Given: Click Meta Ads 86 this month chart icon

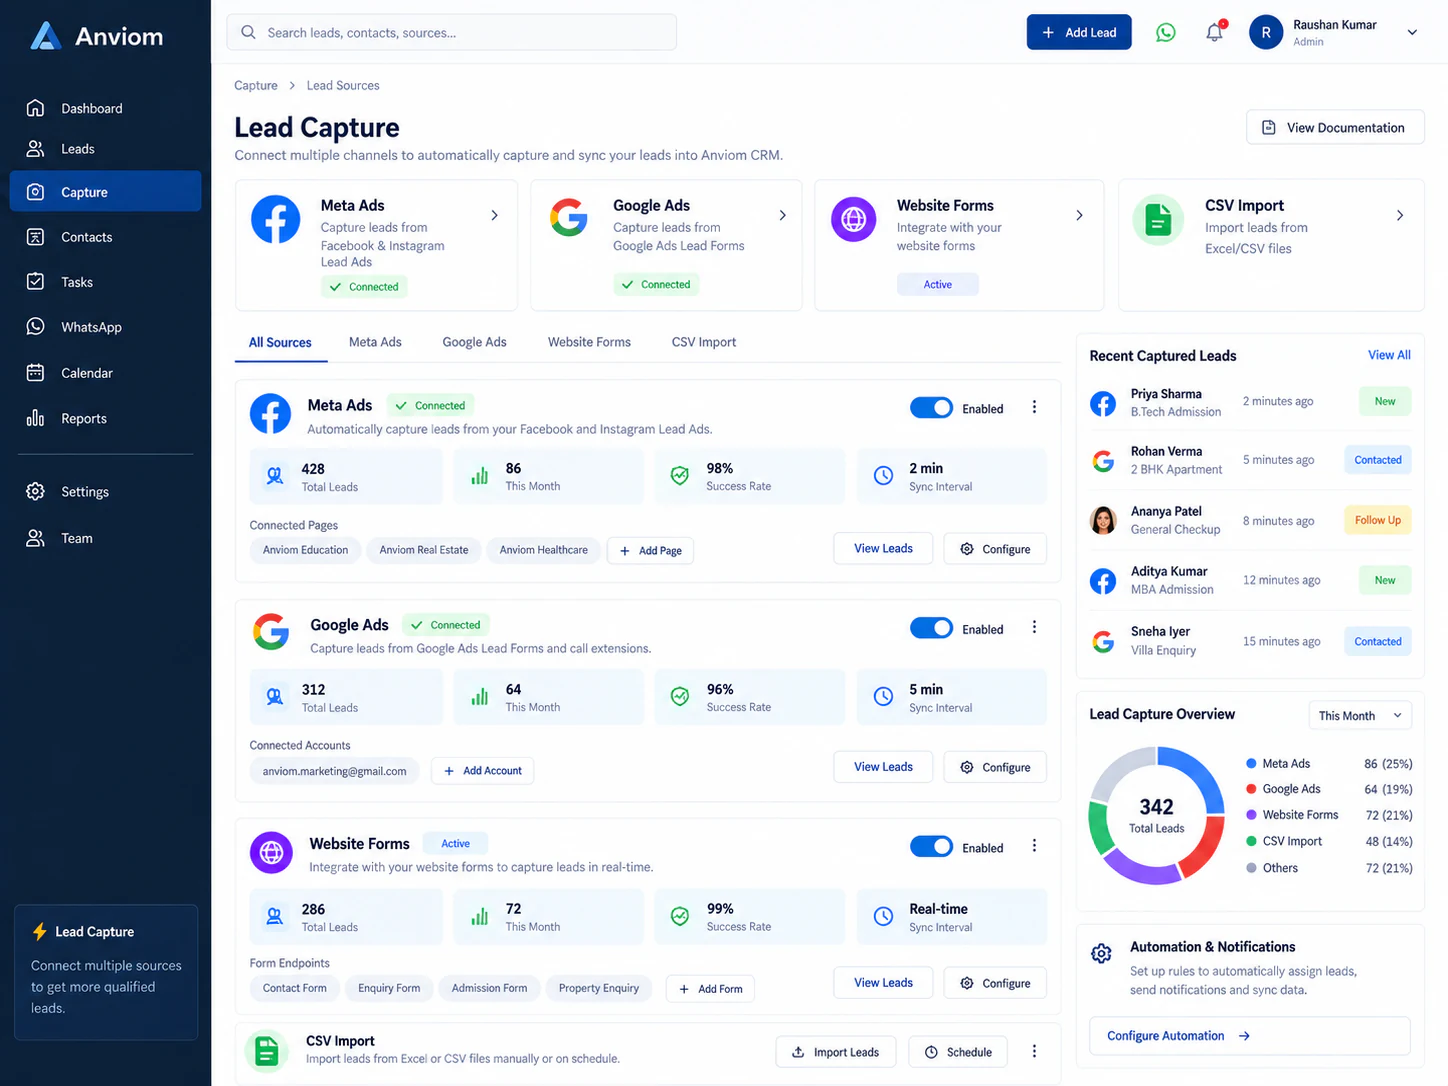Looking at the screenshot, I should (x=480, y=476).
